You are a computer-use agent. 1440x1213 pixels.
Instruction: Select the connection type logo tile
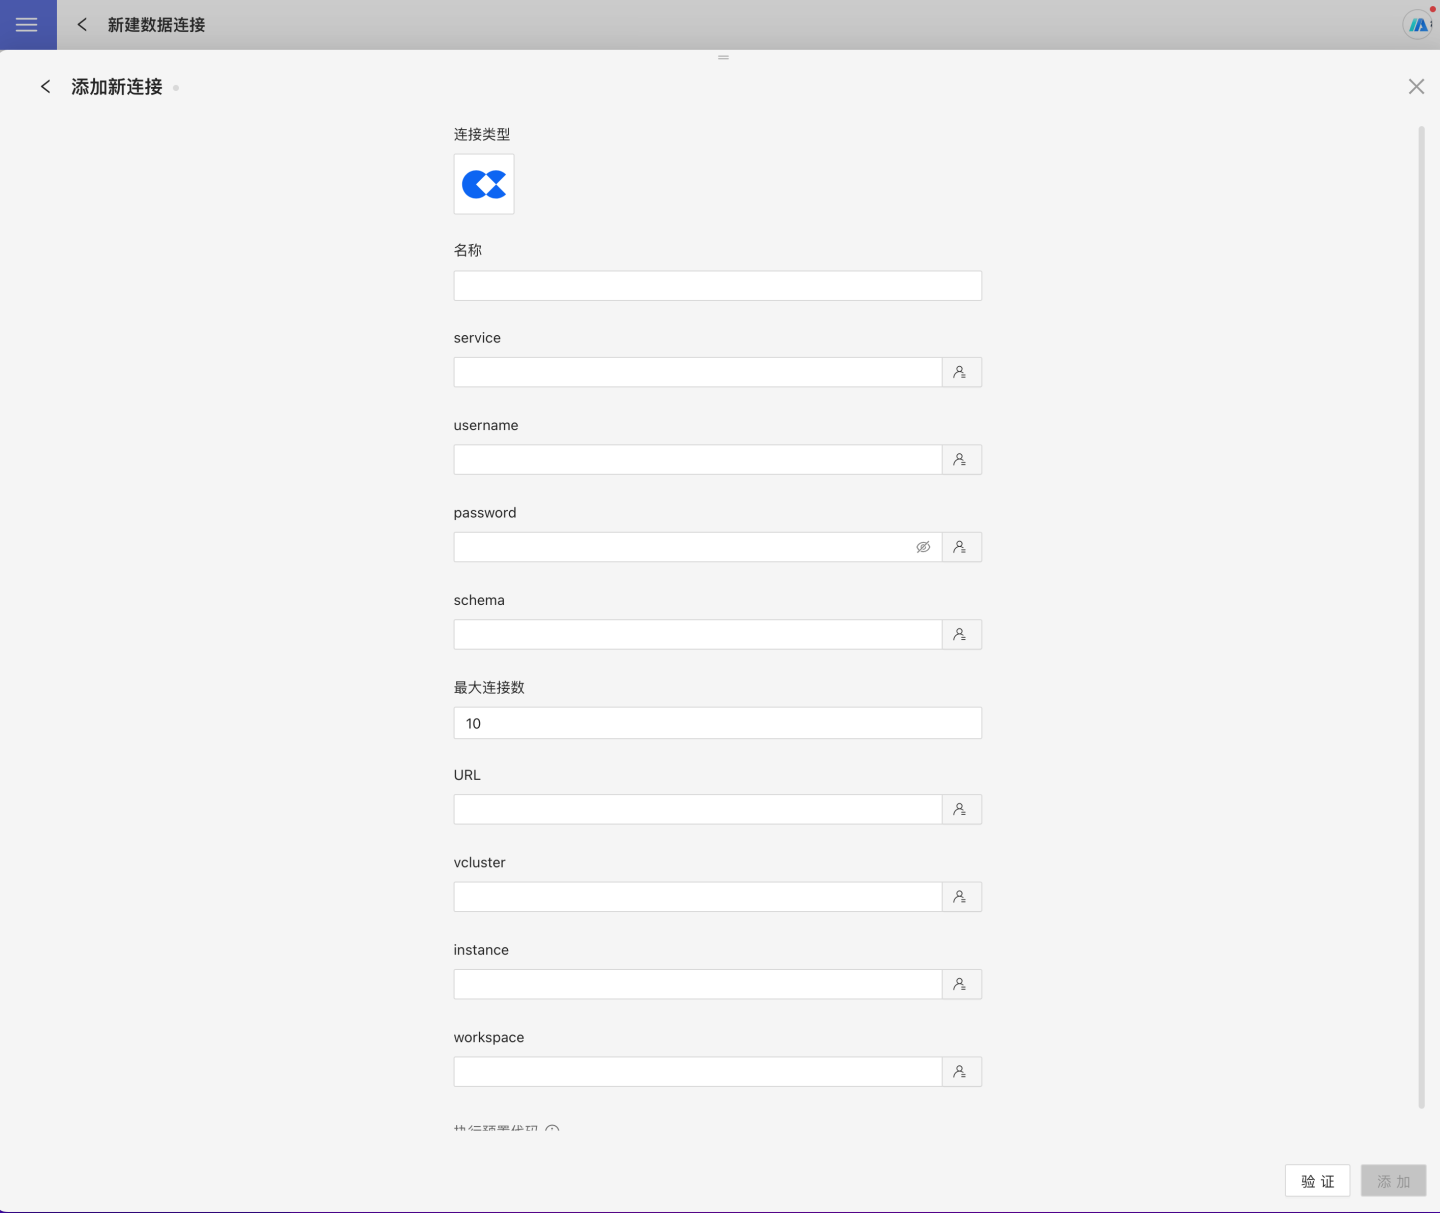(x=484, y=184)
